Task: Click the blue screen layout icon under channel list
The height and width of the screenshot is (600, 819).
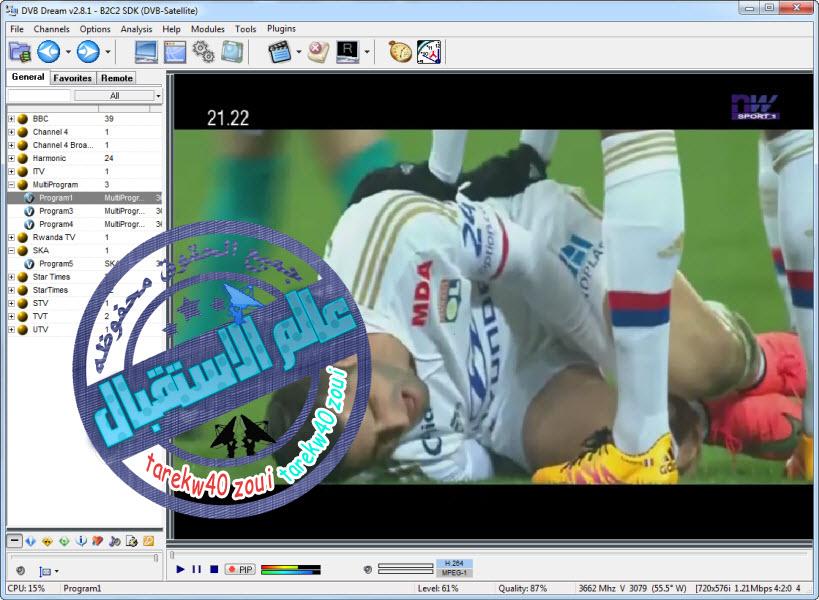Action: tap(45, 571)
